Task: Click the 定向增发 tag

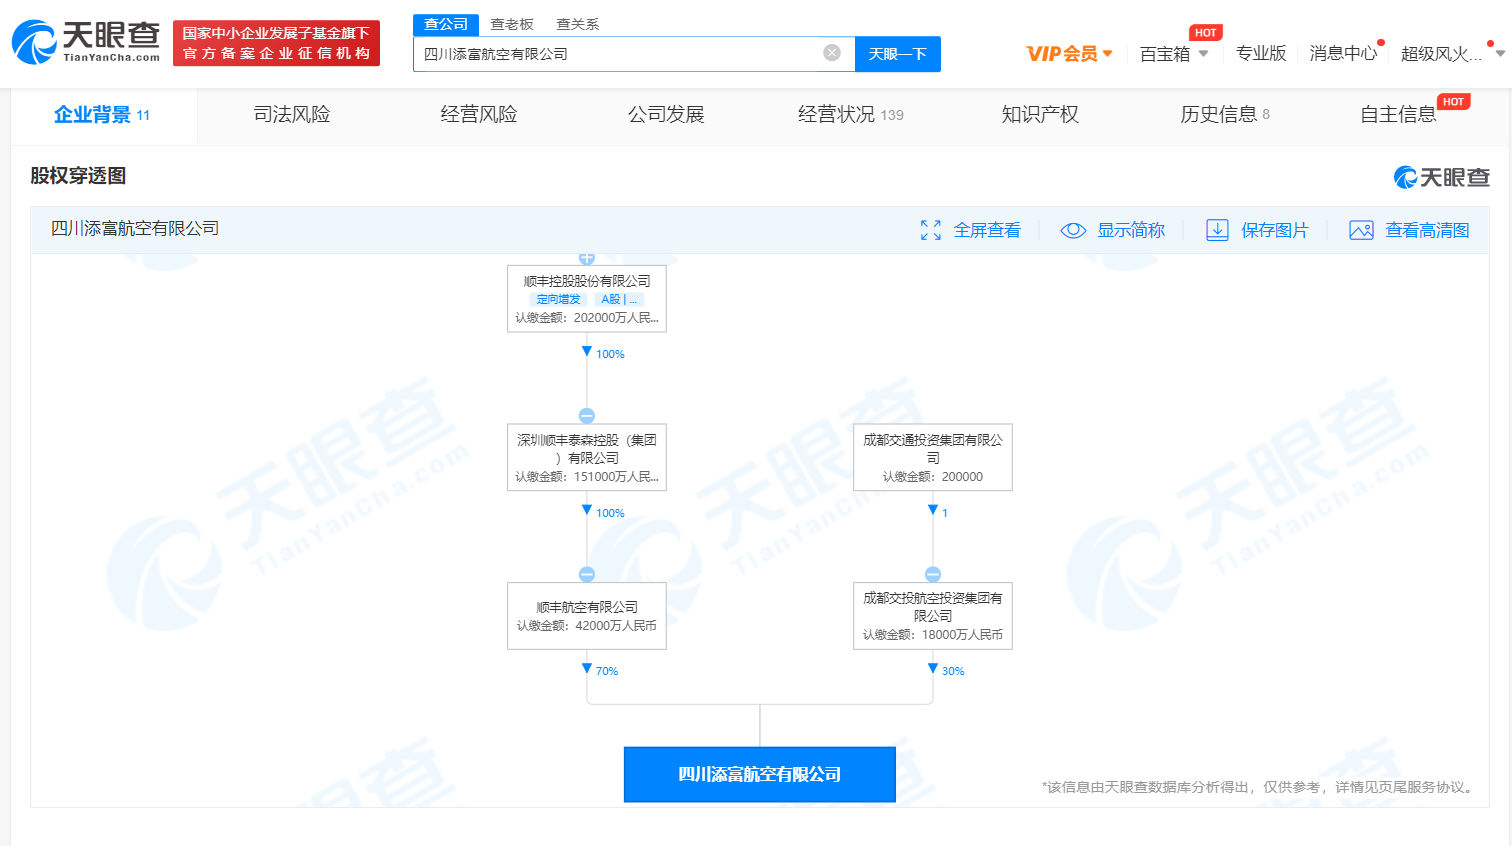Action: 558,299
